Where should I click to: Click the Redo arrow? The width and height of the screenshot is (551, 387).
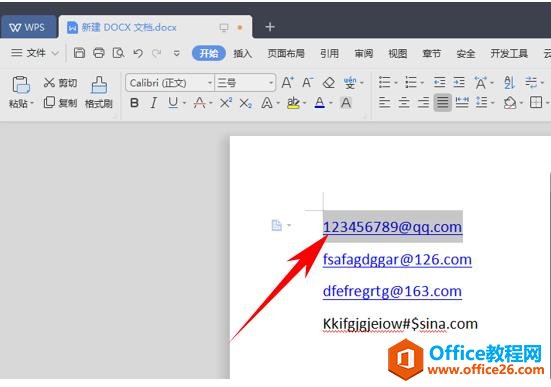coord(157,53)
